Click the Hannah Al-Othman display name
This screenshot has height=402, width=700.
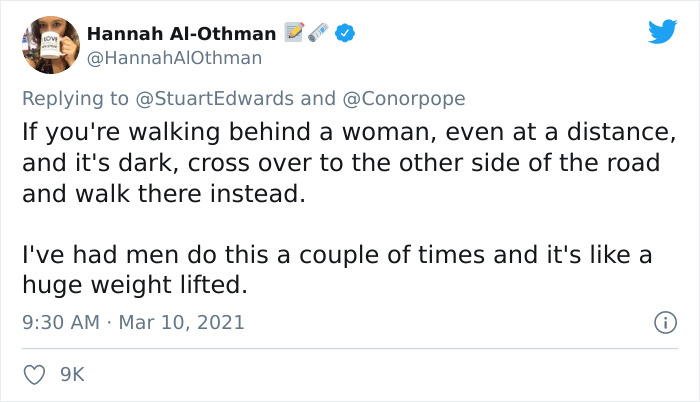(x=181, y=33)
